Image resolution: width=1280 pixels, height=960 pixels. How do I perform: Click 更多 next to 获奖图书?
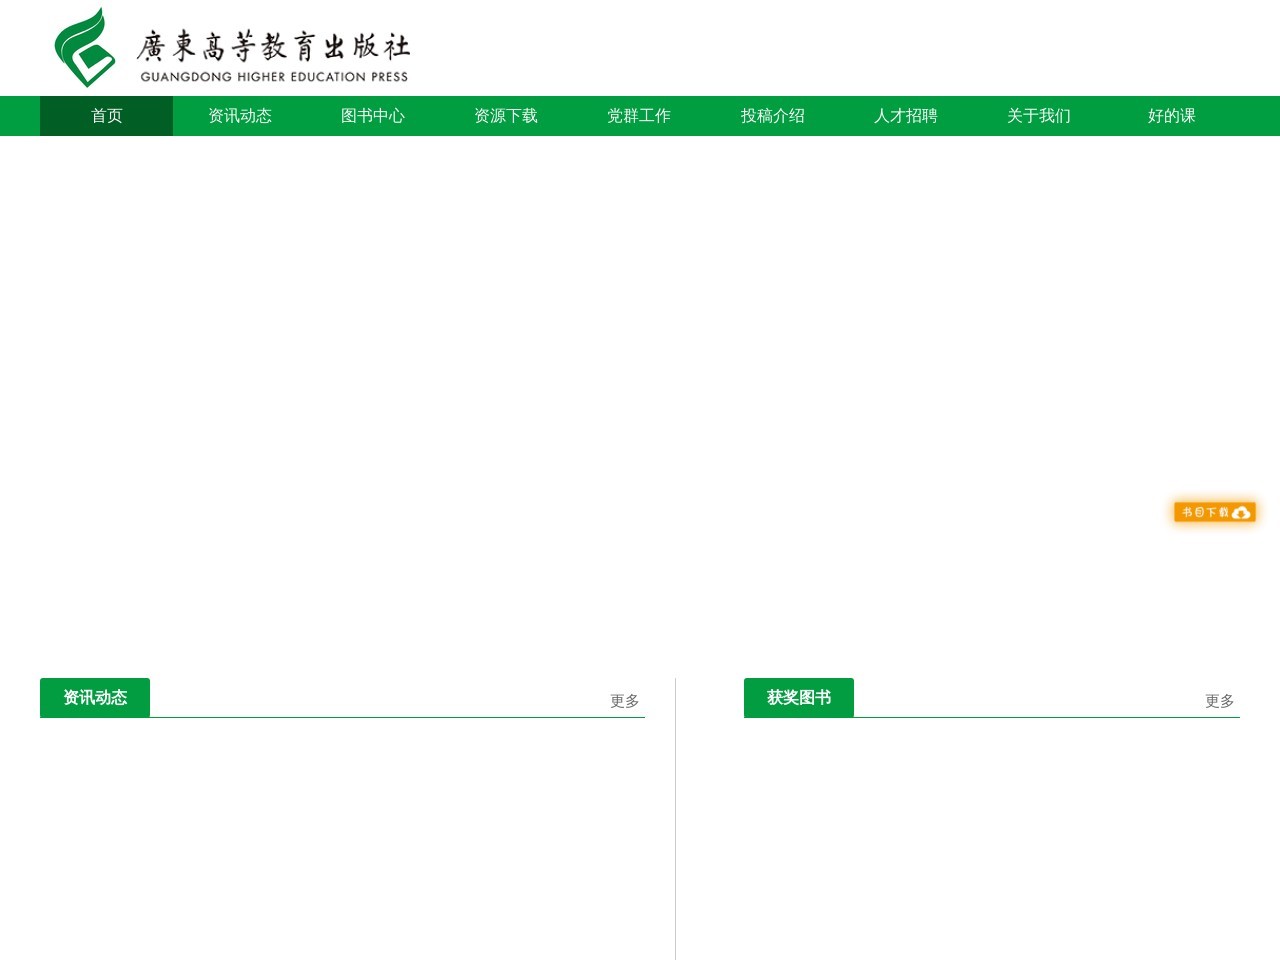[1218, 701]
